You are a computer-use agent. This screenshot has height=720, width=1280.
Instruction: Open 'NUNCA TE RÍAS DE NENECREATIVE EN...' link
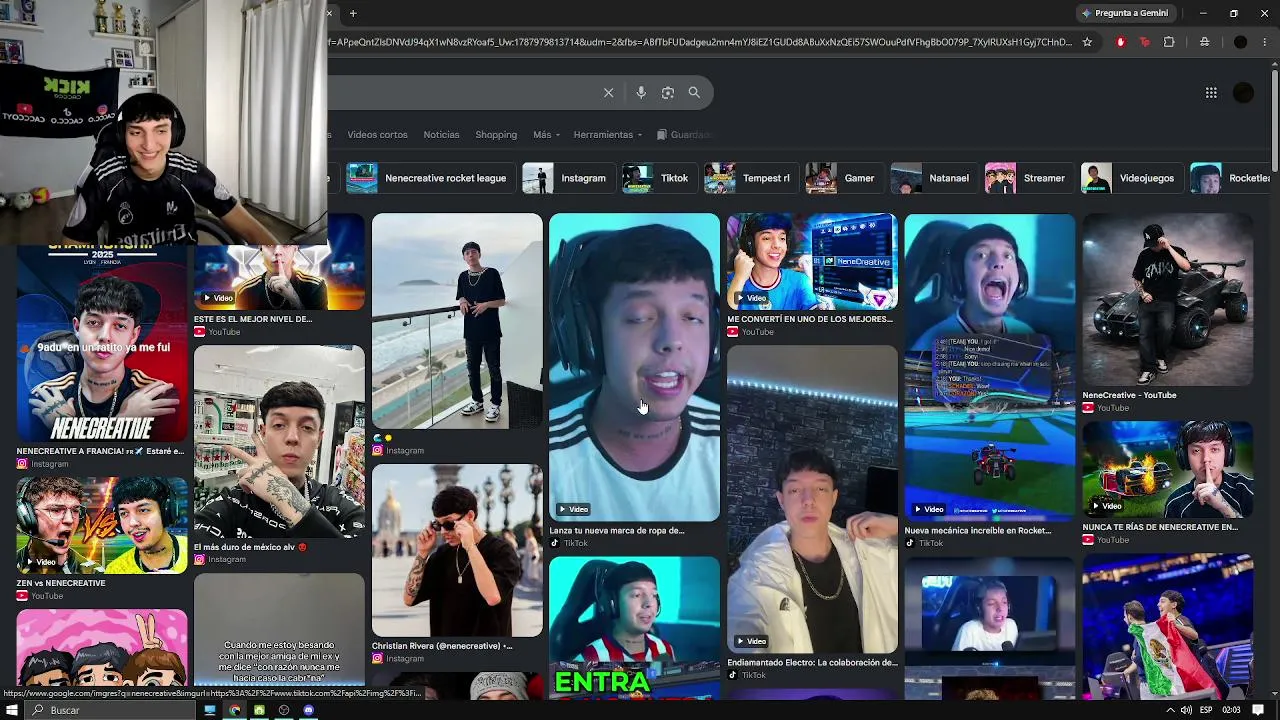(1160, 527)
